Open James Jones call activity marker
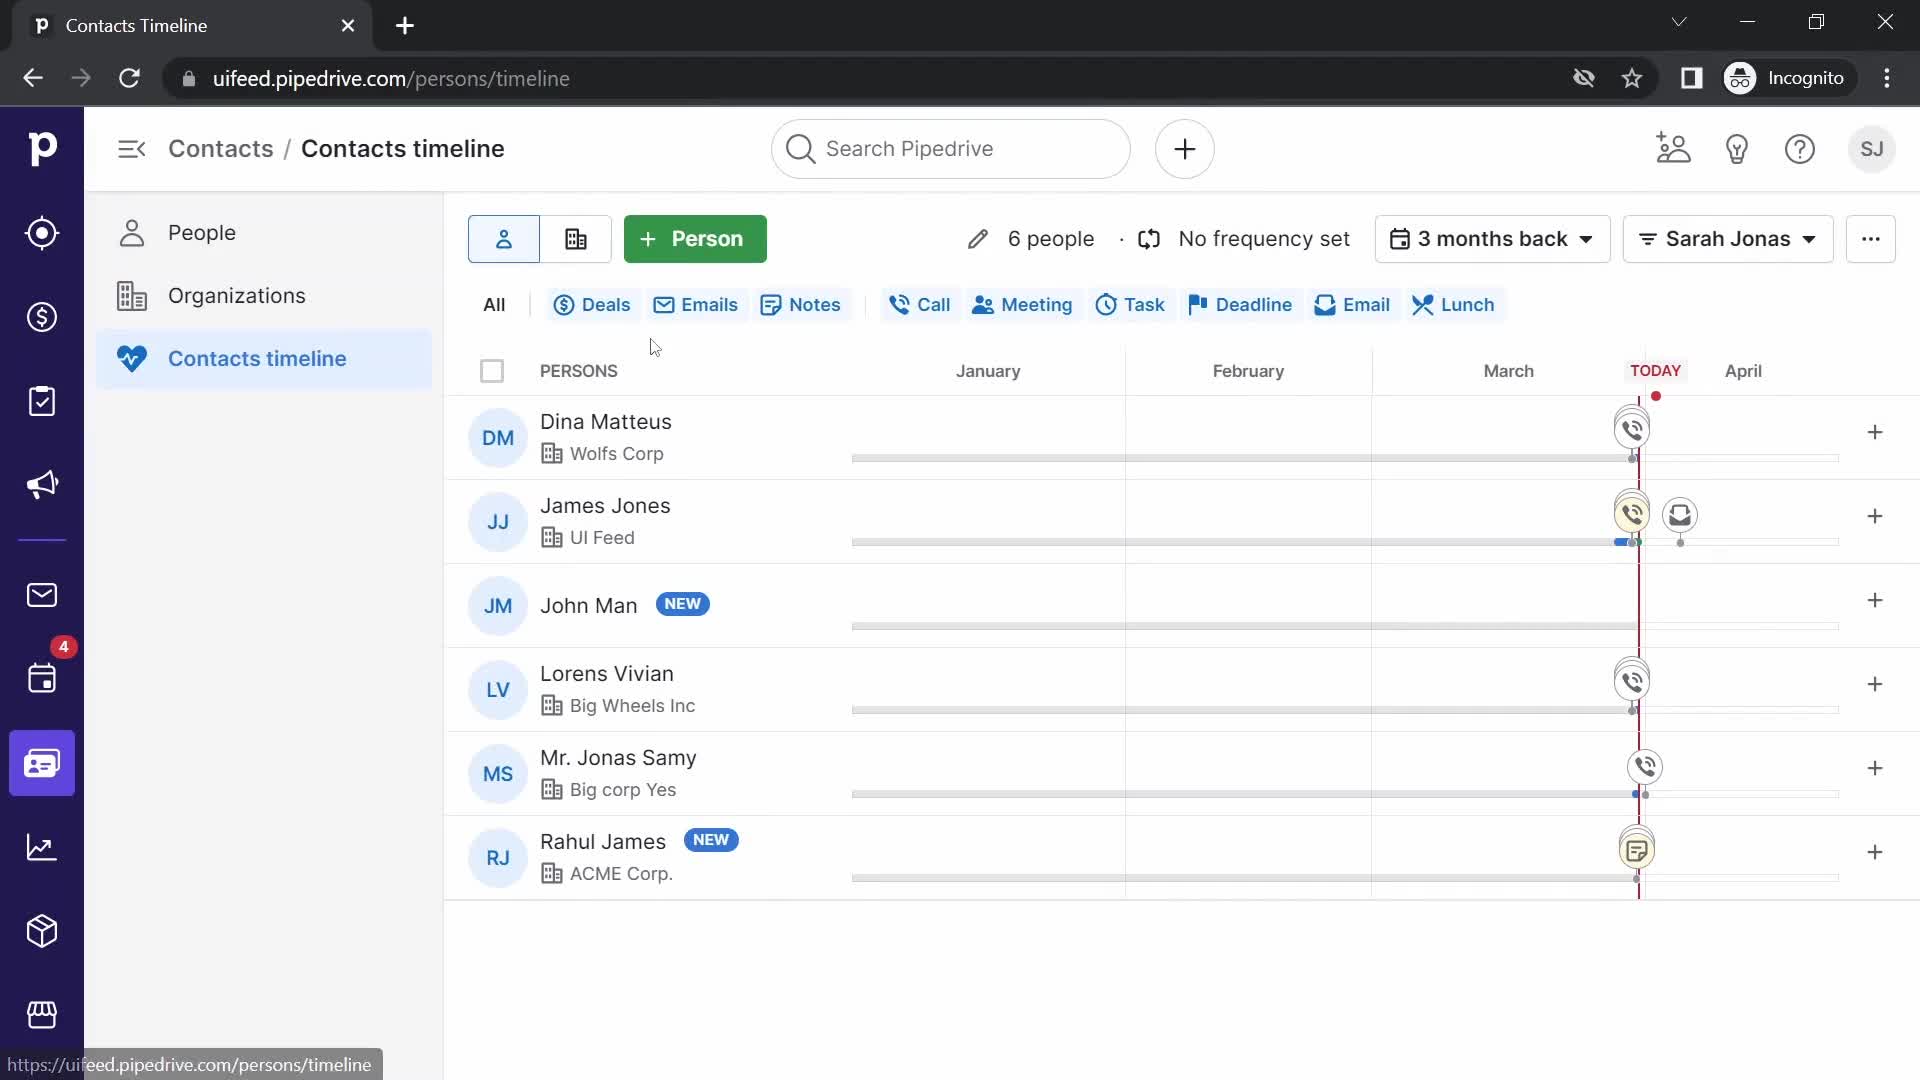The image size is (1920, 1080). pos(1632,513)
